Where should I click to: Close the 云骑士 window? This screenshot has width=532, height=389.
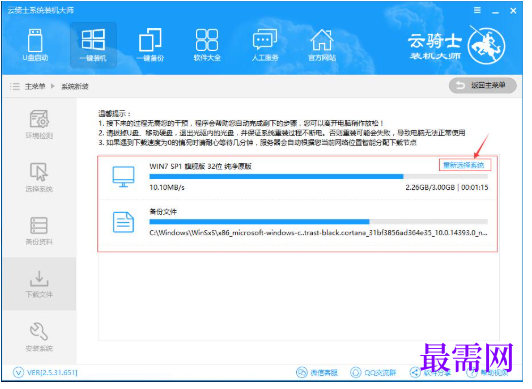click(513, 11)
